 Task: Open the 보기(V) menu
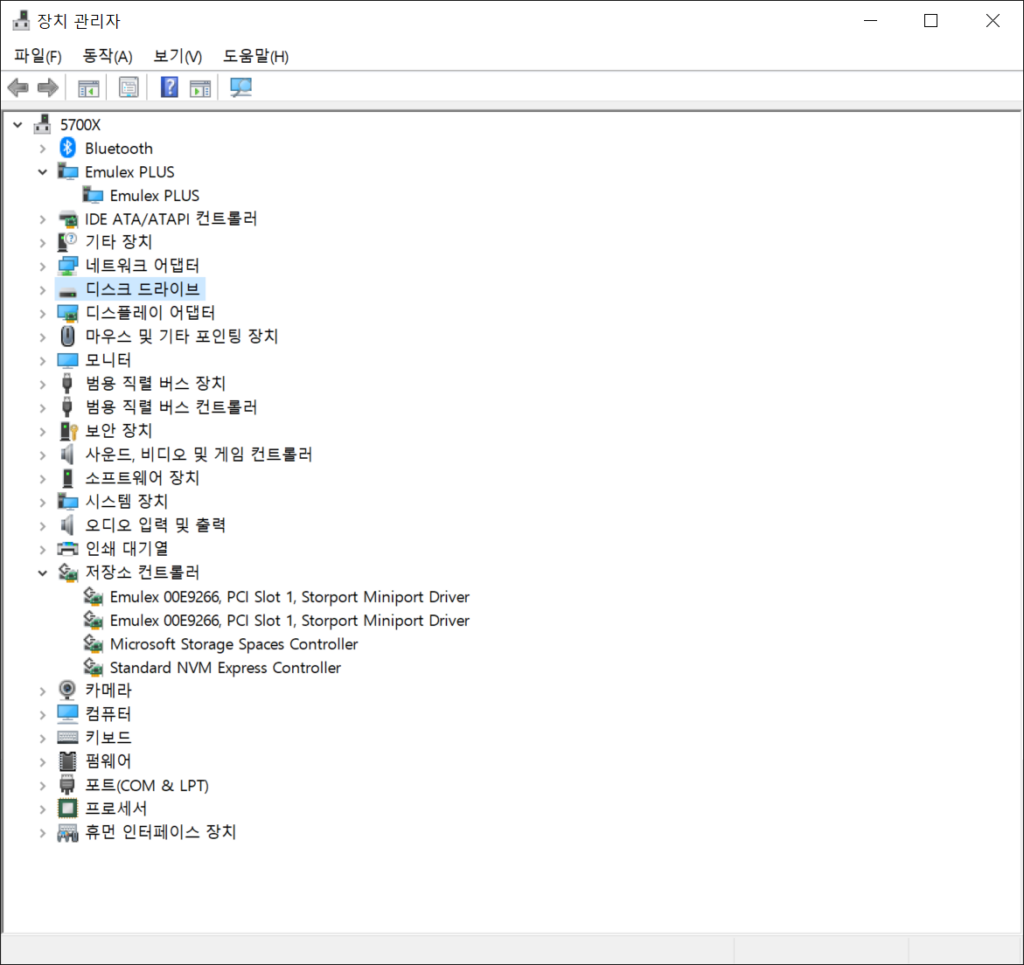pyautogui.click(x=177, y=56)
